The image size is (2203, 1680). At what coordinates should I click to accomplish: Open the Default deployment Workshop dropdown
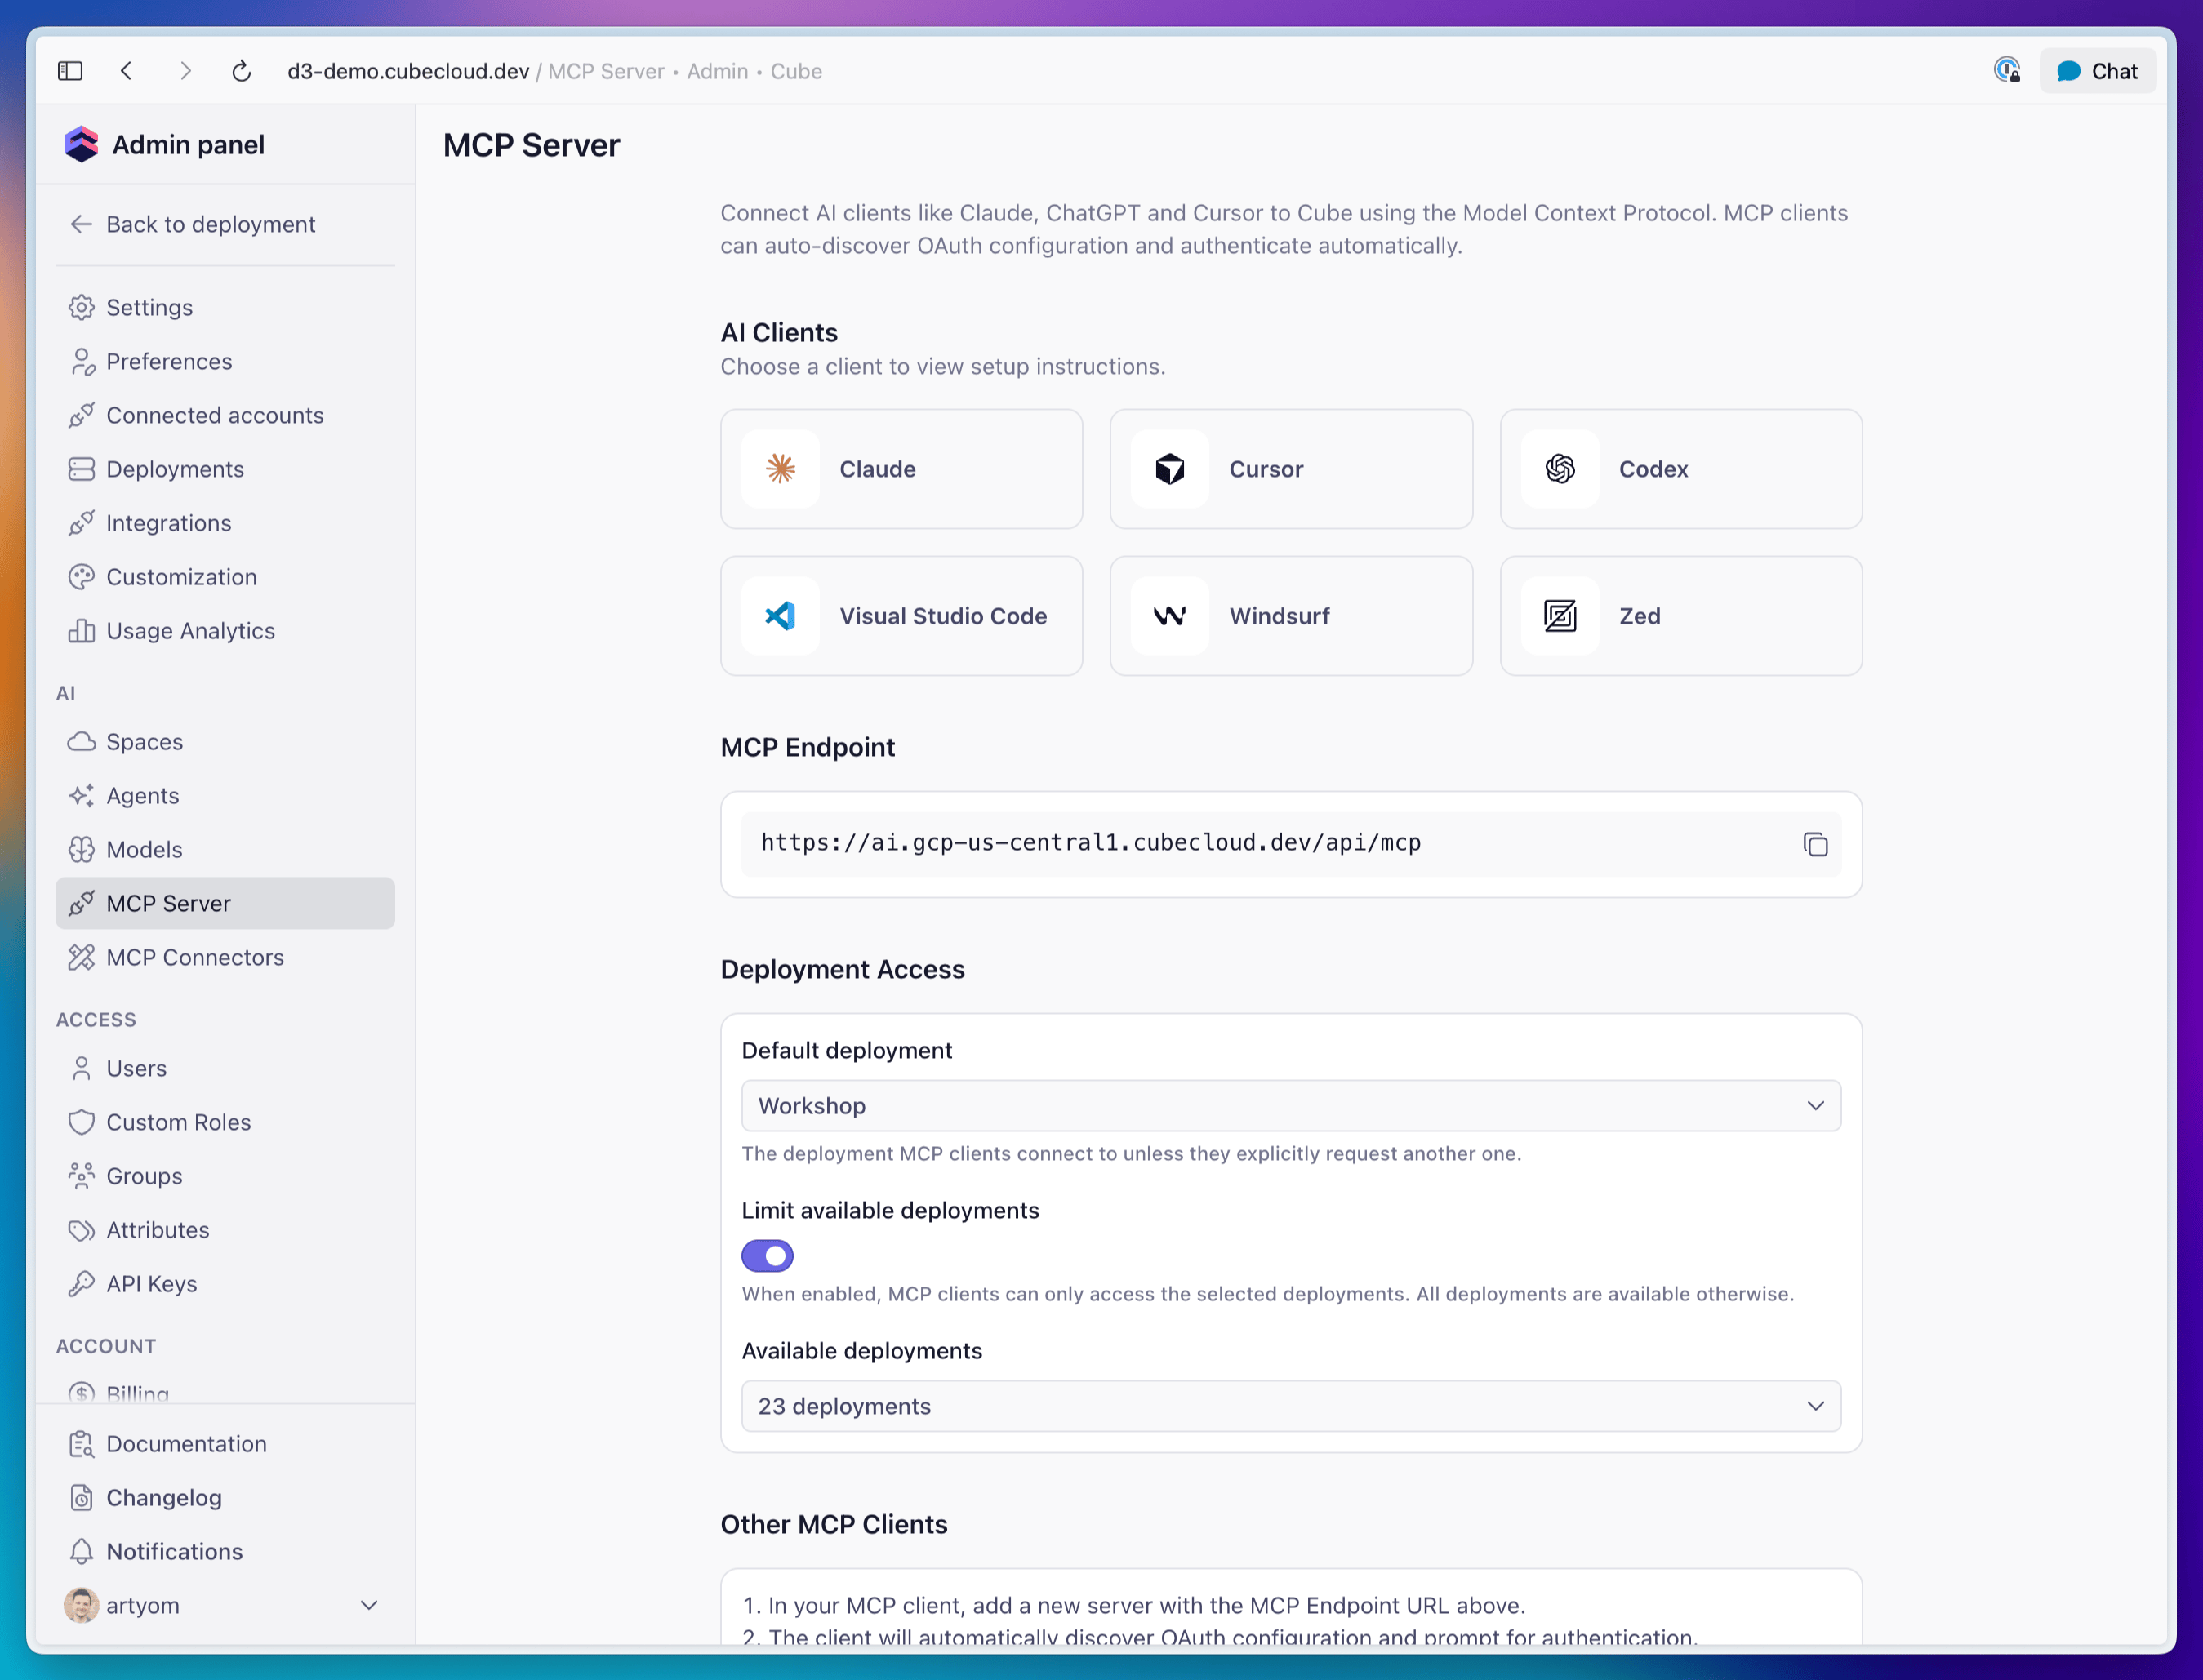(x=1291, y=1106)
